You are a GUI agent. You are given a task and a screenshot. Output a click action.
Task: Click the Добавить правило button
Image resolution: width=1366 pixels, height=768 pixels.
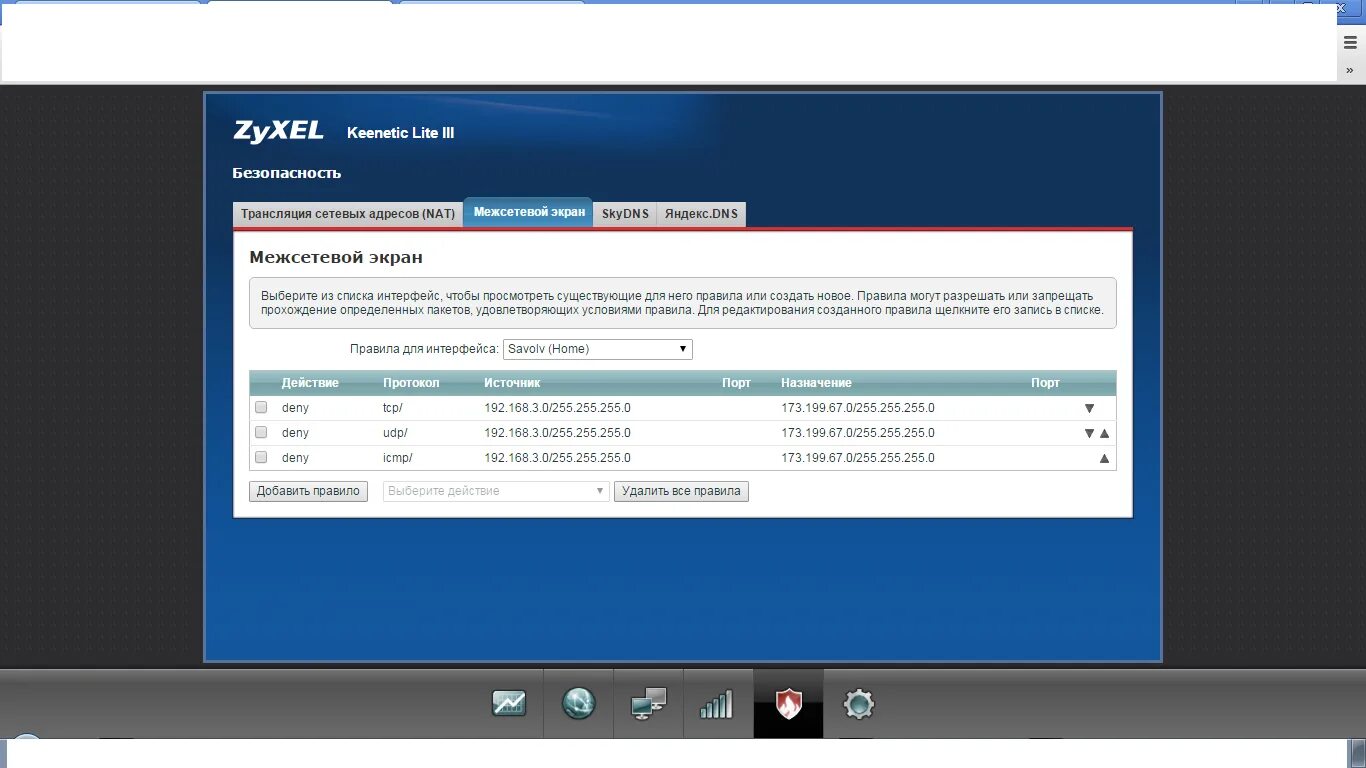pos(308,491)
